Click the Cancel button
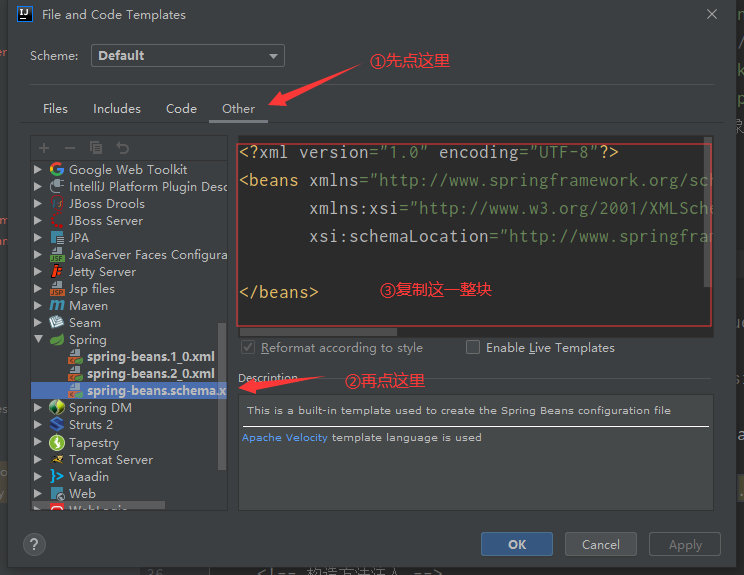The image size is (744, 575). point(601,544)
